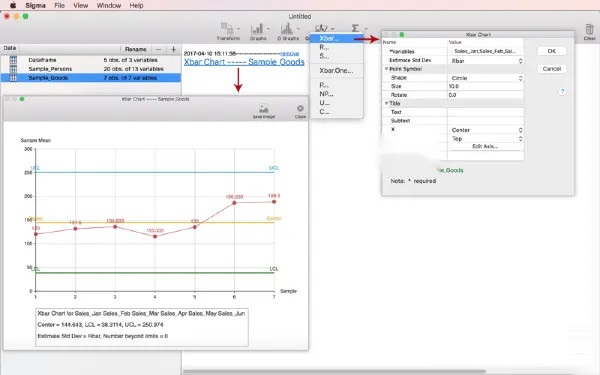
Task: Click the Rotate value field
Action: pyautogui.click(x=485, y=95)
